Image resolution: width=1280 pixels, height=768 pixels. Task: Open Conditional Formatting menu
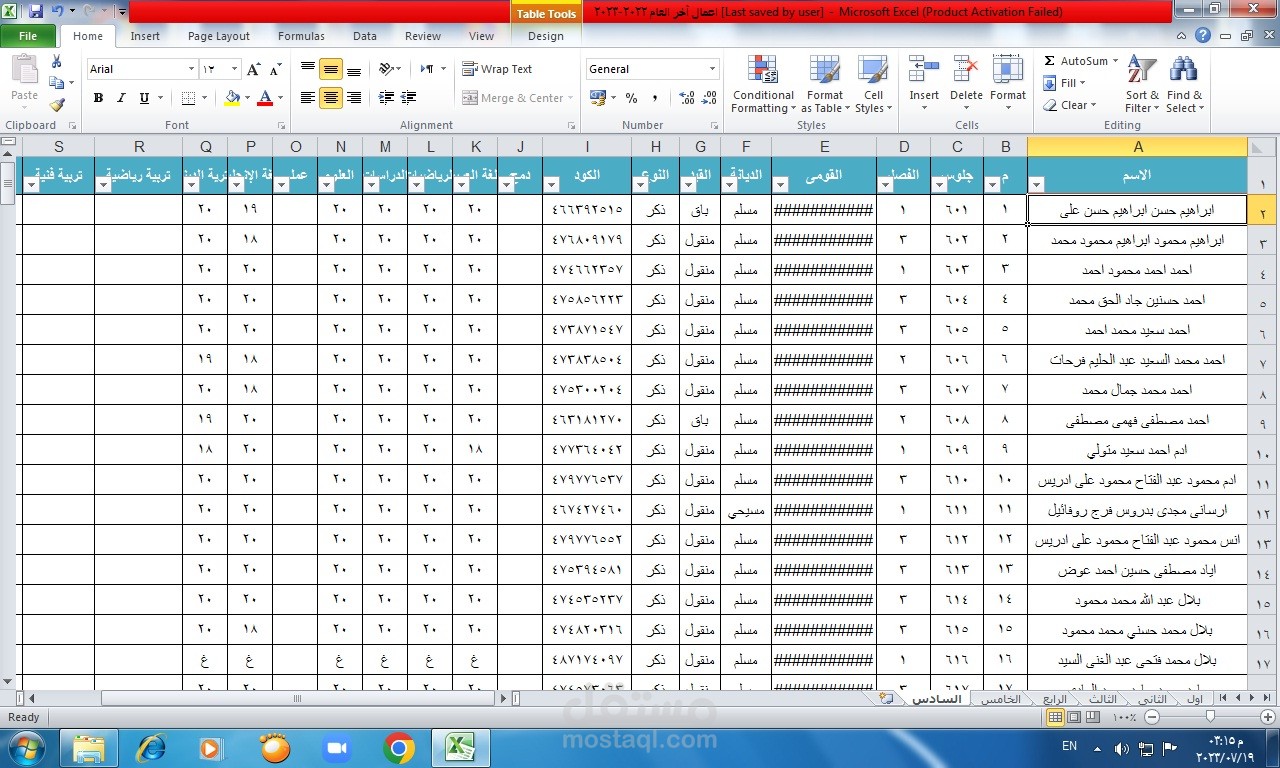[x=763, y=85]
